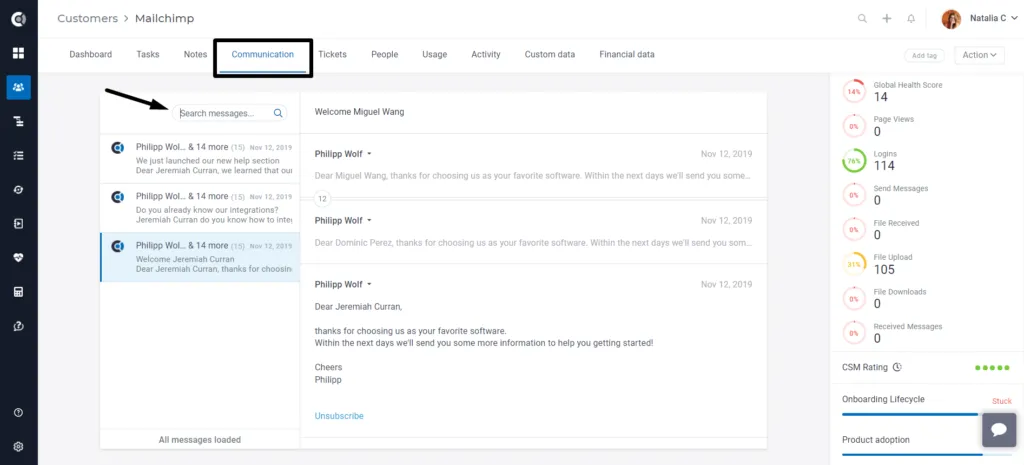
Task: Switch to the Dashboard tab
Action: click(x=91, y=55)
